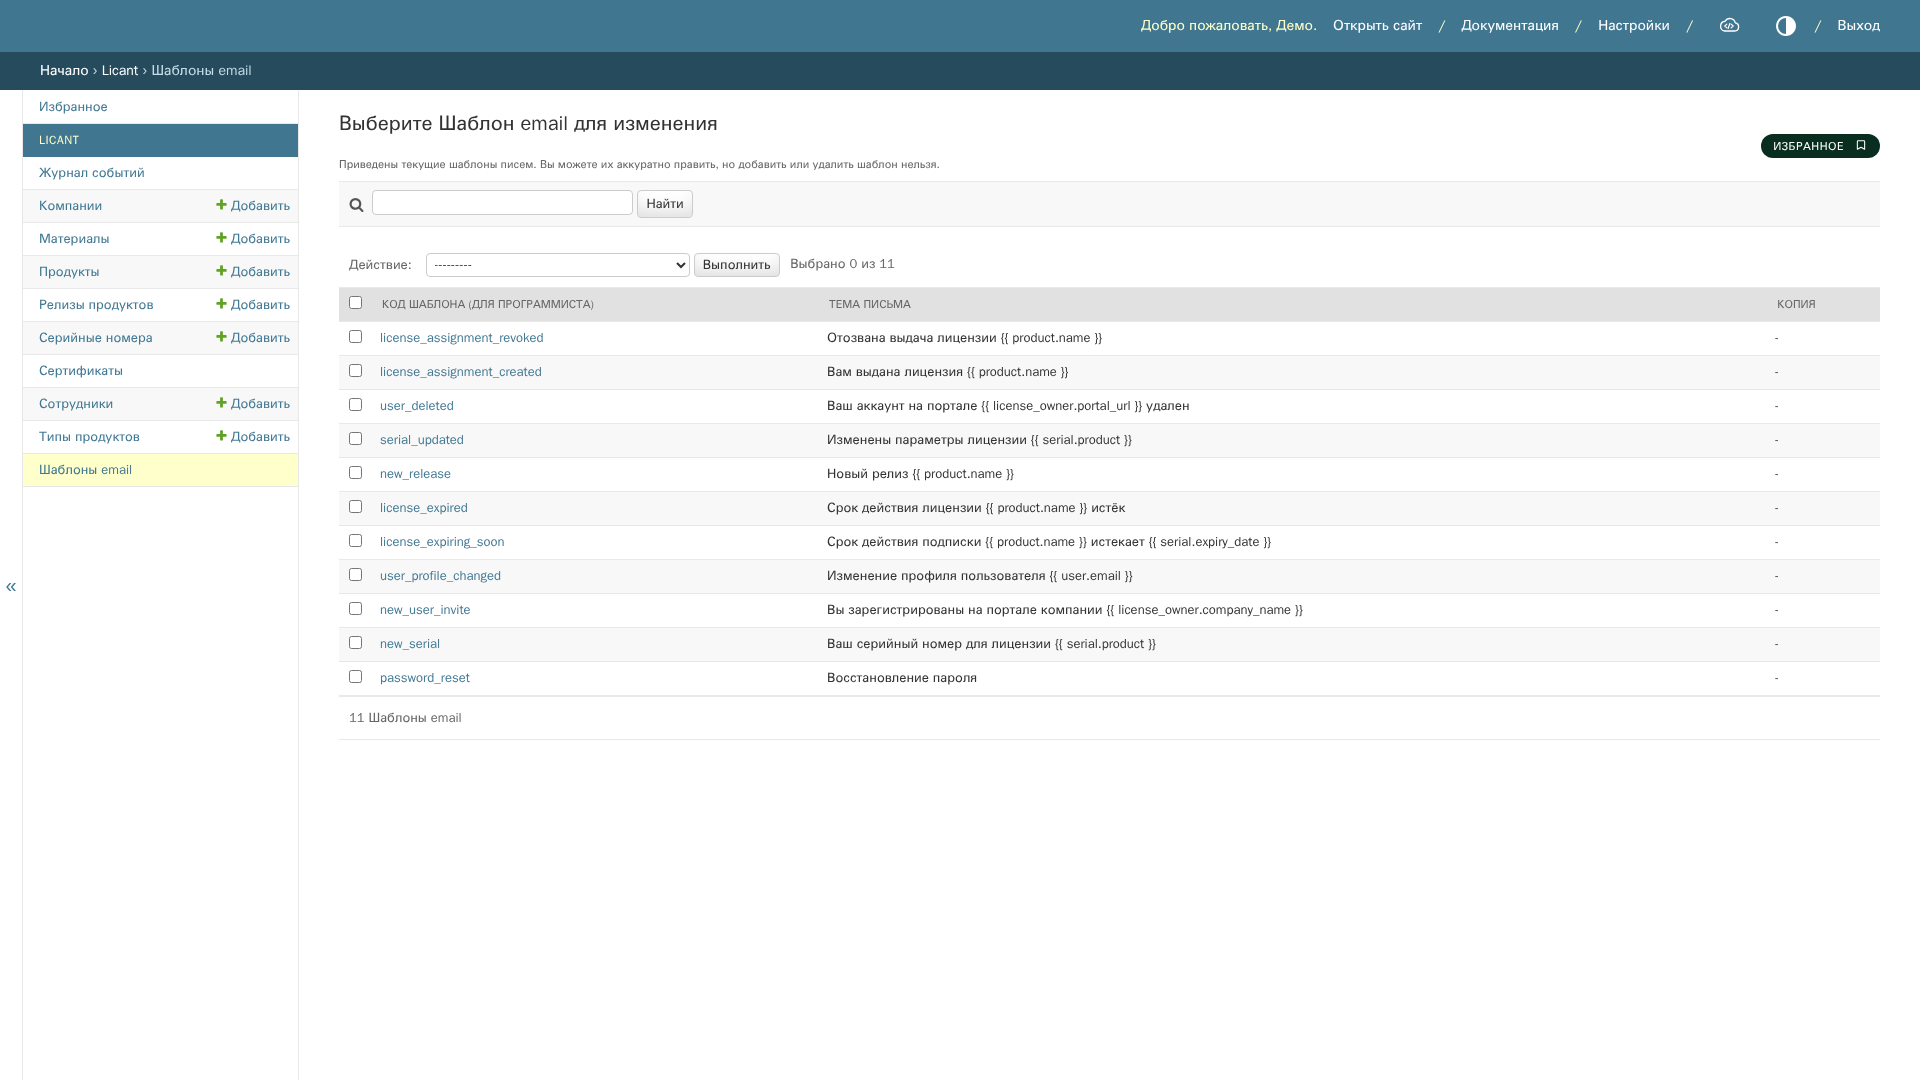The image size is (1920, 1080).
Task: Open the user_profile_changed template link
Action: tap(440, 576)
